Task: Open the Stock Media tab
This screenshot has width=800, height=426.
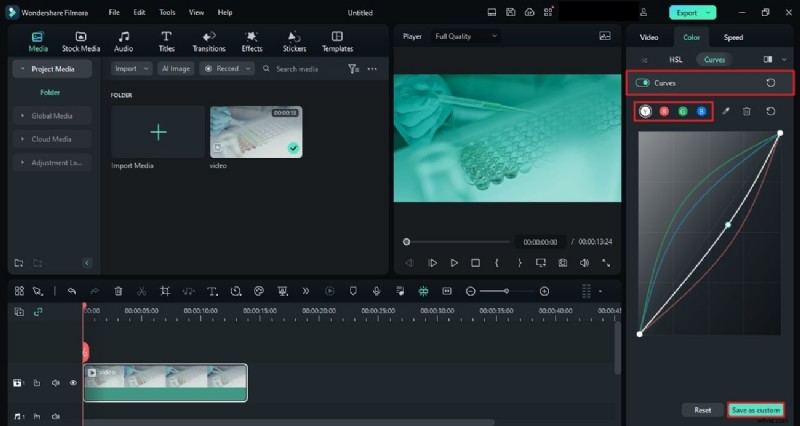Action: click(81, 42)
